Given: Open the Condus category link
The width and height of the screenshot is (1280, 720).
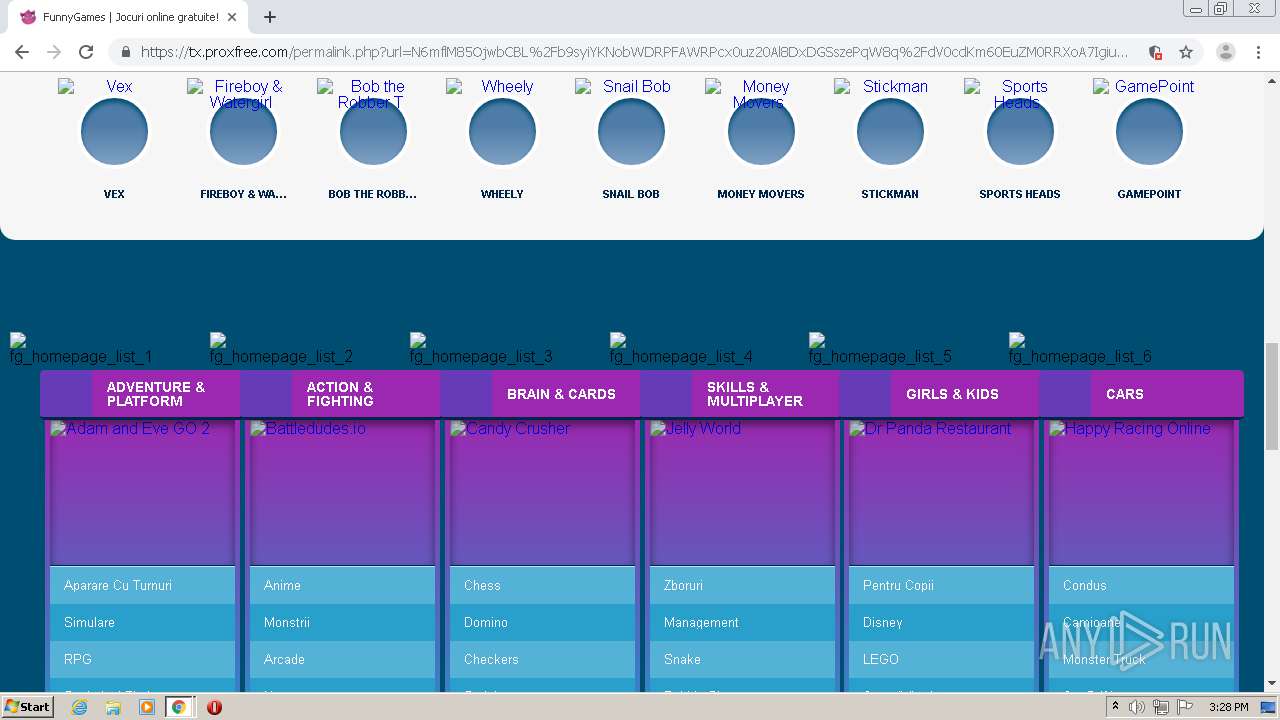Looking at the screenshot, I should pyautogui.click(x=1141, y=585).
